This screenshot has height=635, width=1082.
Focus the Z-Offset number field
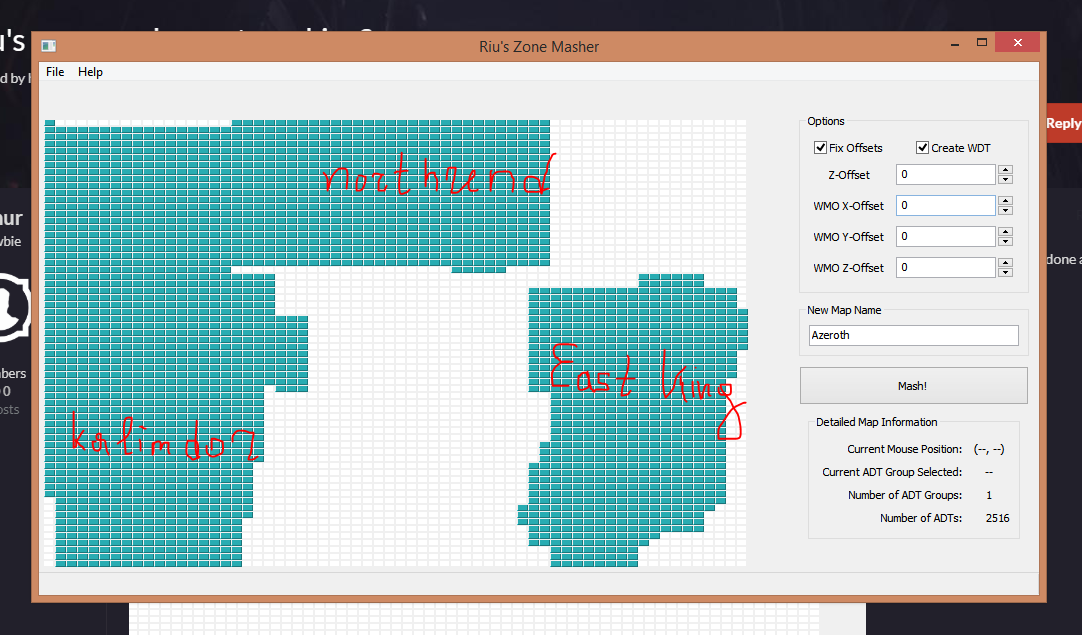point(945,175)
